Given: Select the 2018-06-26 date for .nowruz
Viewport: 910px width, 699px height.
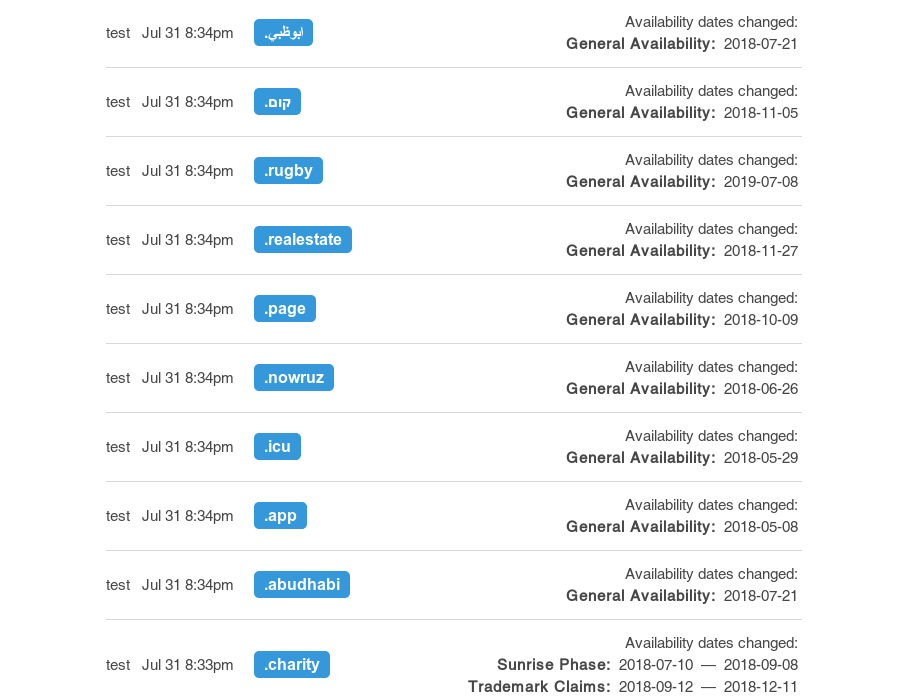Looking at the screenshot, I should (761, 389).
